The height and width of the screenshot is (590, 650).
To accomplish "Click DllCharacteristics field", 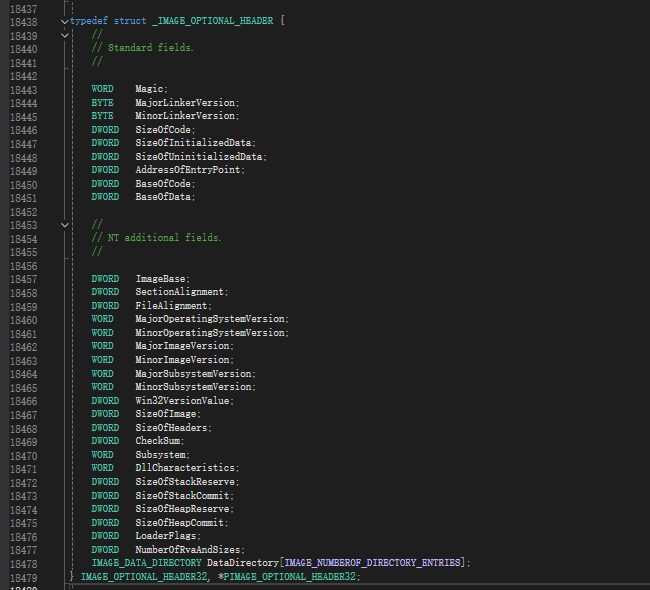I will [x=185, y=468].
